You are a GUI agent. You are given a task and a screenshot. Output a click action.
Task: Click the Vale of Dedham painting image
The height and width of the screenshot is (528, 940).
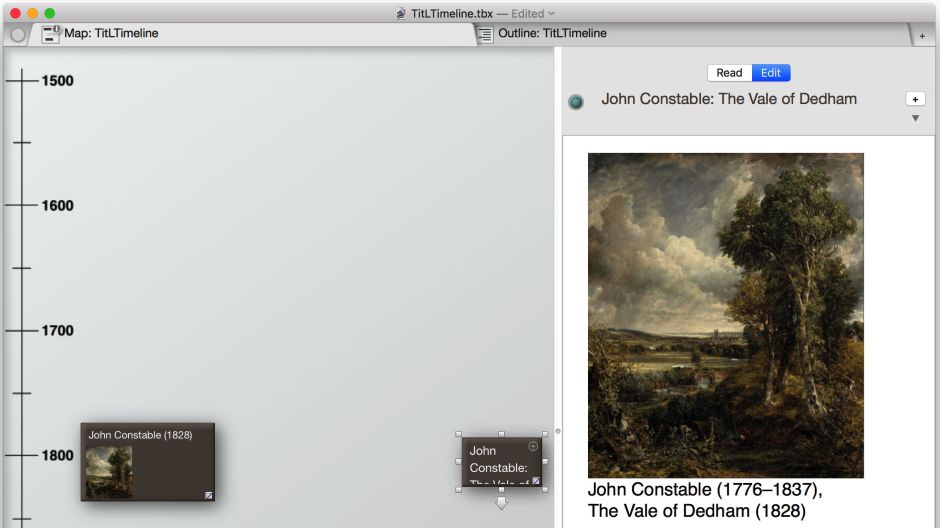click(725, 315)
